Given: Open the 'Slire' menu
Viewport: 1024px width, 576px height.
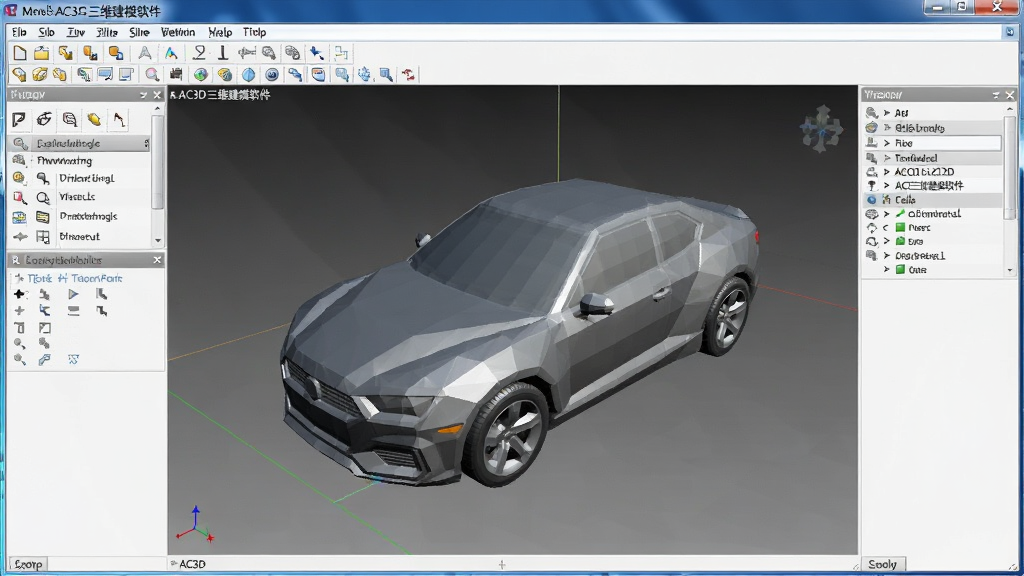Looking at the screenshot, I should click(x=139, y=32).
